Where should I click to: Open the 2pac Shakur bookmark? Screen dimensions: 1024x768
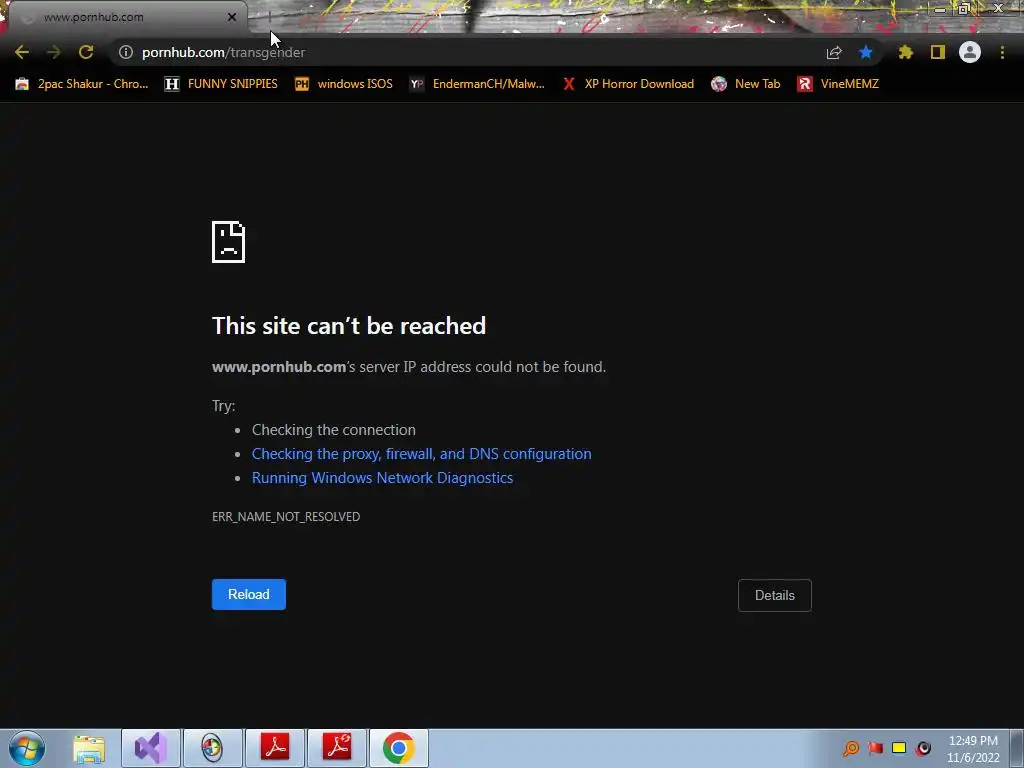[82, 84]
